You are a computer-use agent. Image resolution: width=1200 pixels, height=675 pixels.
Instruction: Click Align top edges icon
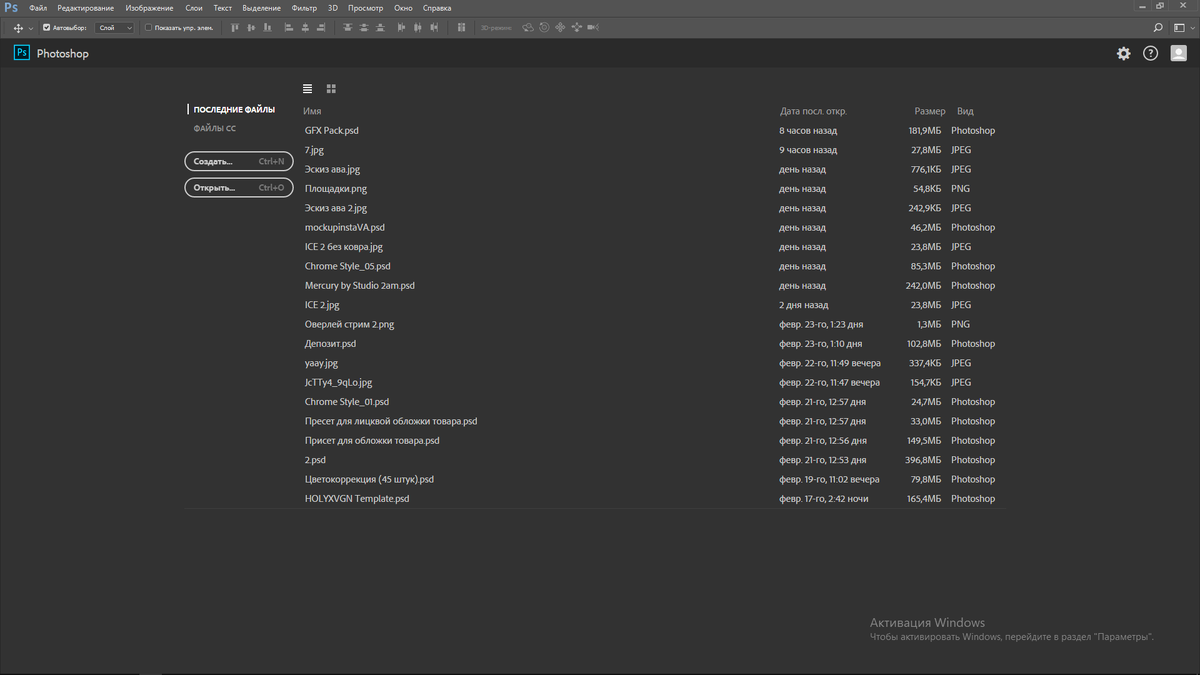pyautogui.click(x=235, y=28)
